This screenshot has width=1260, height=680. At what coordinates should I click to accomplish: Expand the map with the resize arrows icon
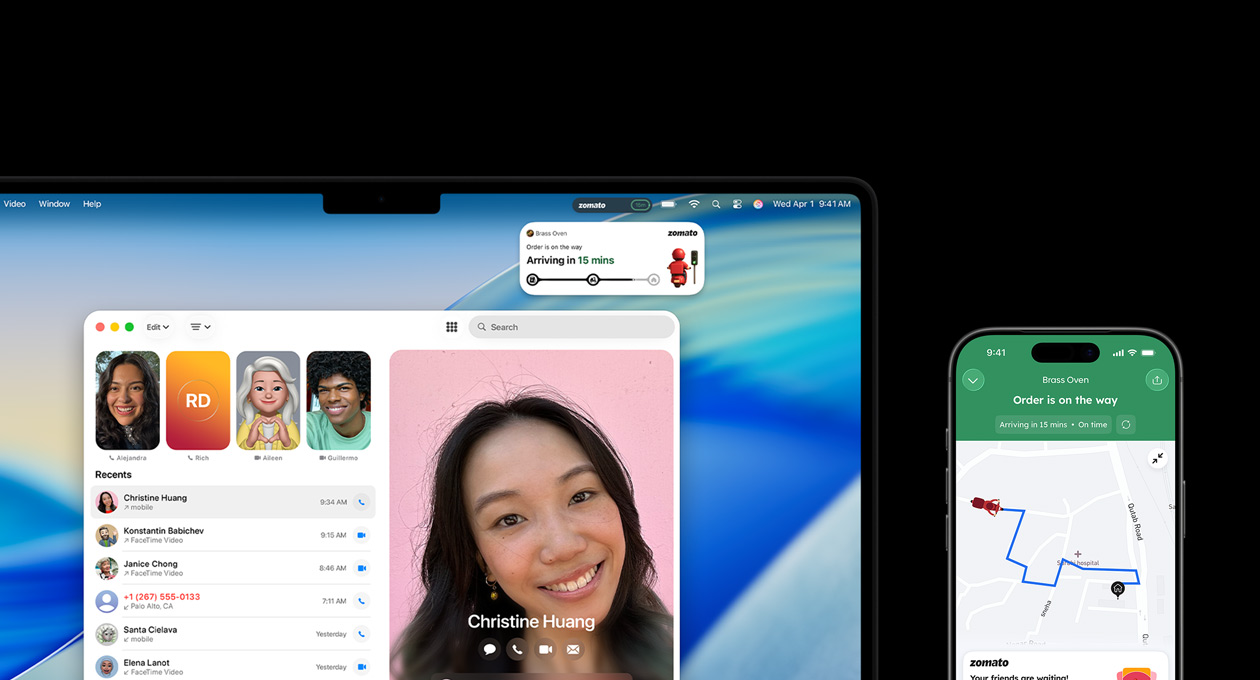click(1158, 458)
